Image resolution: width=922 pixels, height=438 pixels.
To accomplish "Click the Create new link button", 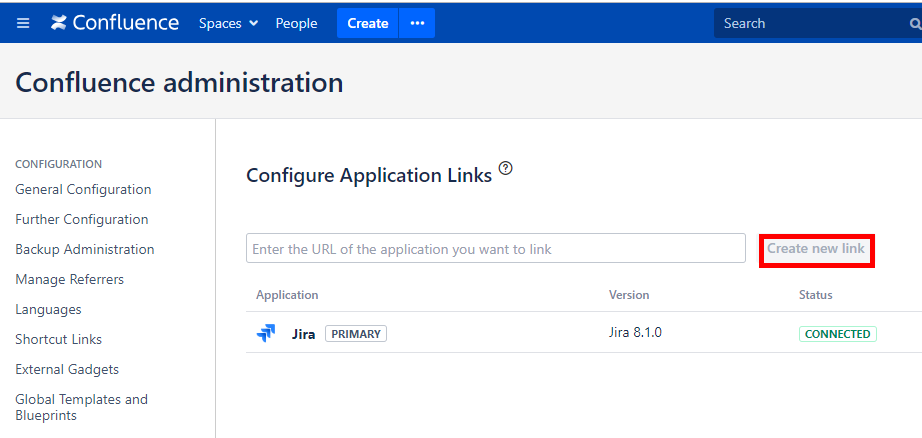I will (816, 249).
